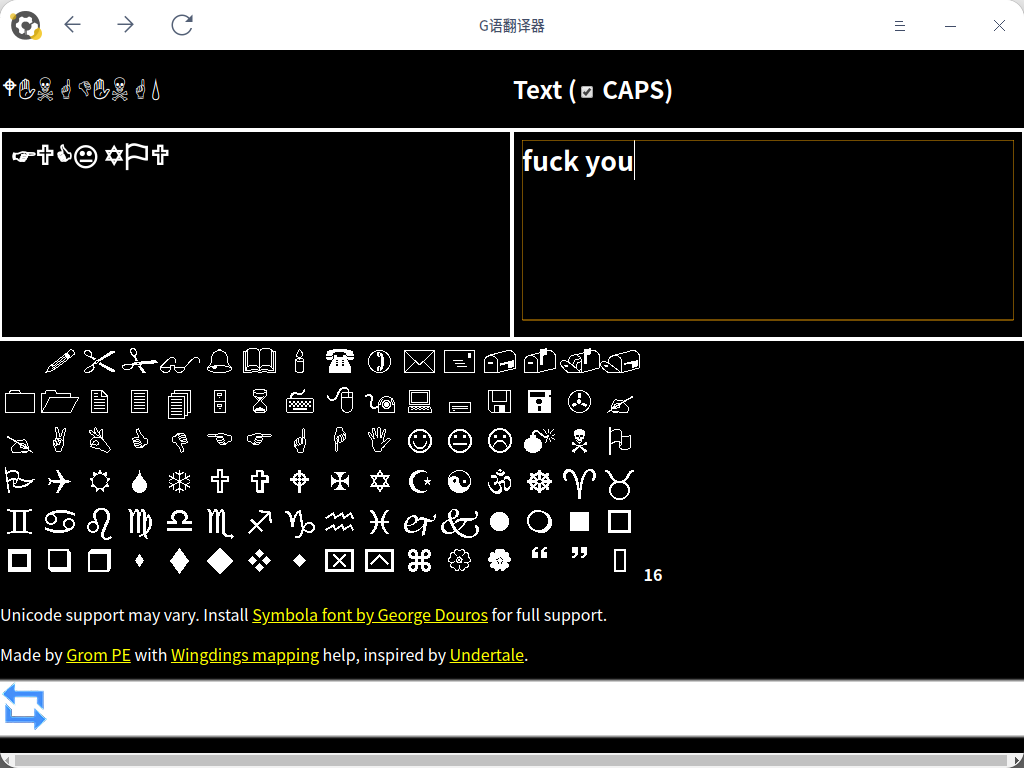Select the bomb symbol

pos(540,441)
